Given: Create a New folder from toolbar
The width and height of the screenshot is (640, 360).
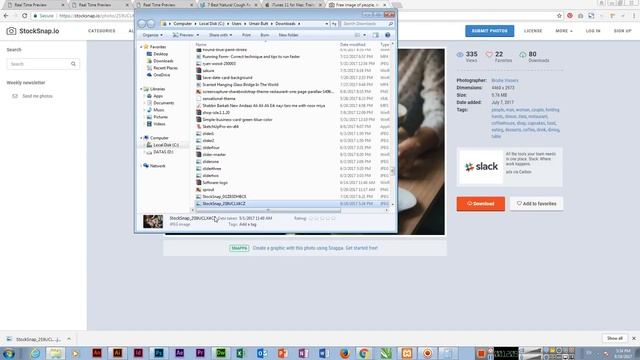Looking at the screenshot, I should pos(288,35).
